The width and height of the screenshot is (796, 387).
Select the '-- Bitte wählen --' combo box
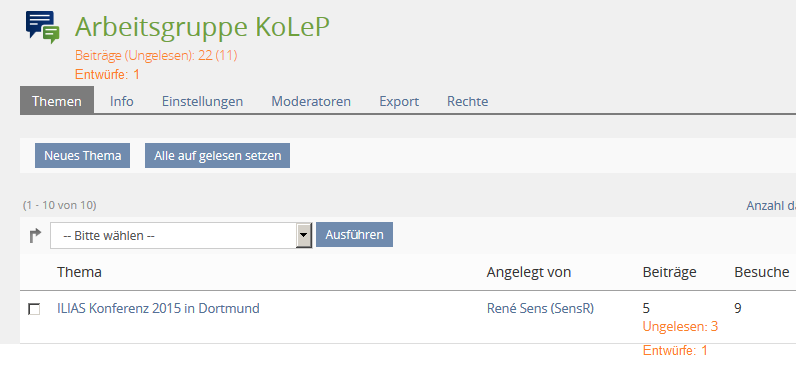tap(181, 236)
